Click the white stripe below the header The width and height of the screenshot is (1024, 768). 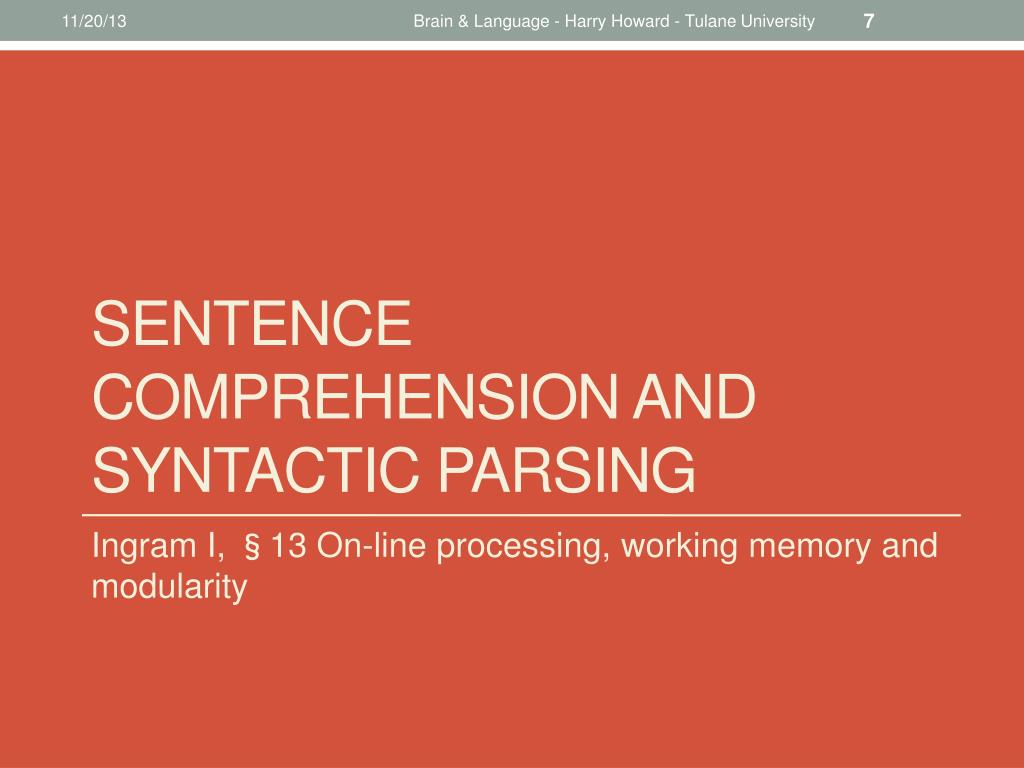512,46
